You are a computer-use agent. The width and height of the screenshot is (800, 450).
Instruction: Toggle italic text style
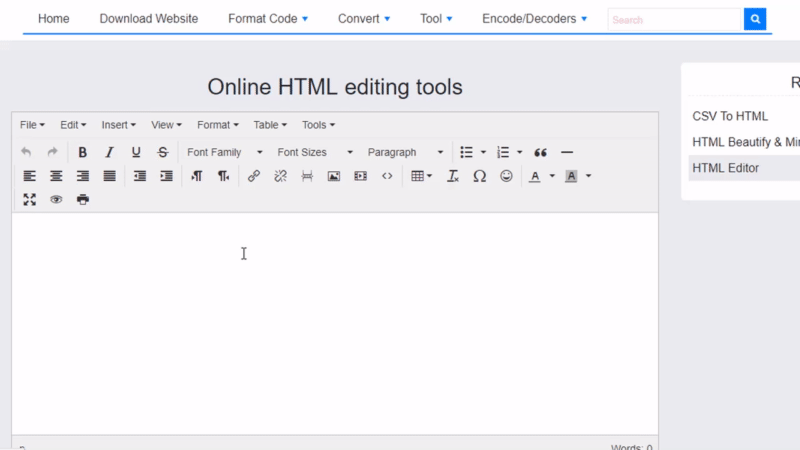110,152
